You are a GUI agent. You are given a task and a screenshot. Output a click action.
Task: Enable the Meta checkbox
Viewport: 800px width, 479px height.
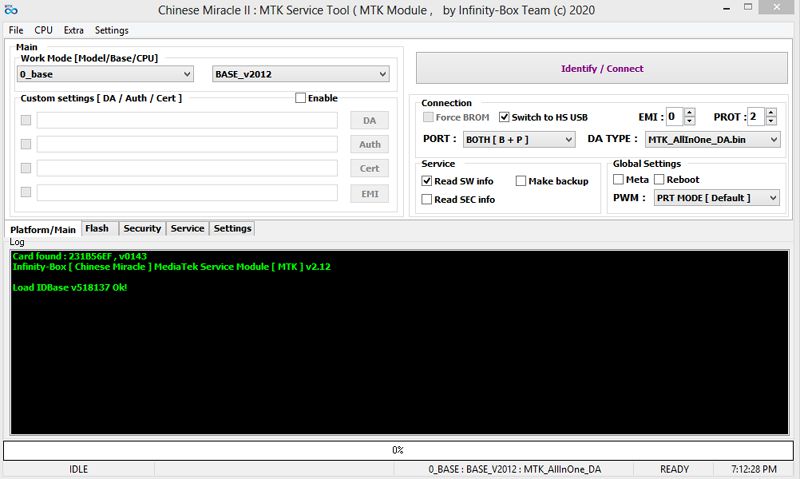point(618,180)
